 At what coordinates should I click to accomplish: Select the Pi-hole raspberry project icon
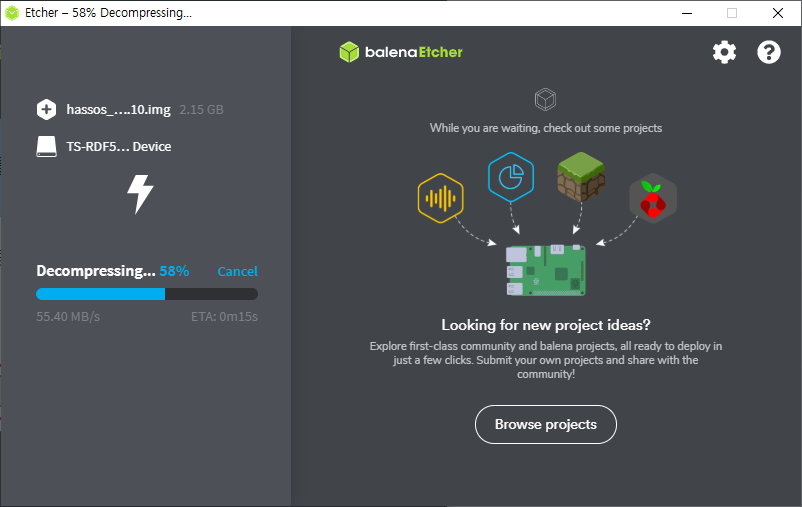(x=653, y=199)
